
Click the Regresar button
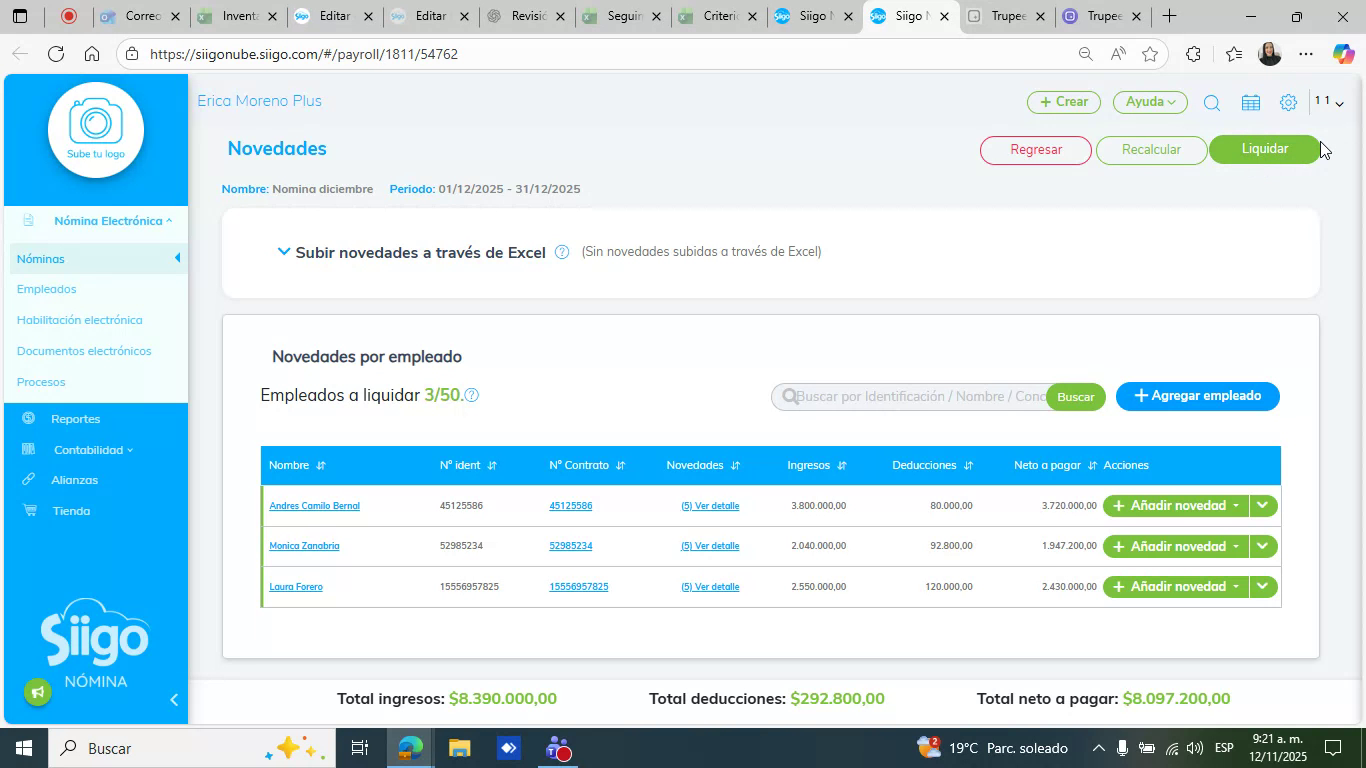coord(1036,150)
